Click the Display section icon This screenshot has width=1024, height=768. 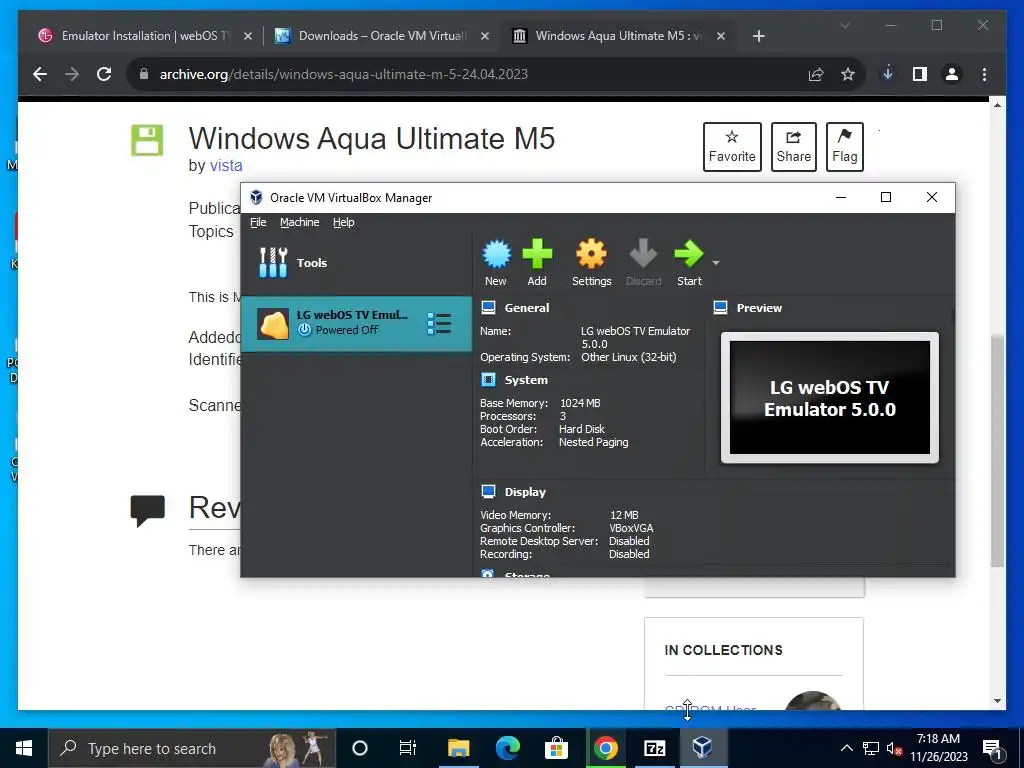click(488, 491)
